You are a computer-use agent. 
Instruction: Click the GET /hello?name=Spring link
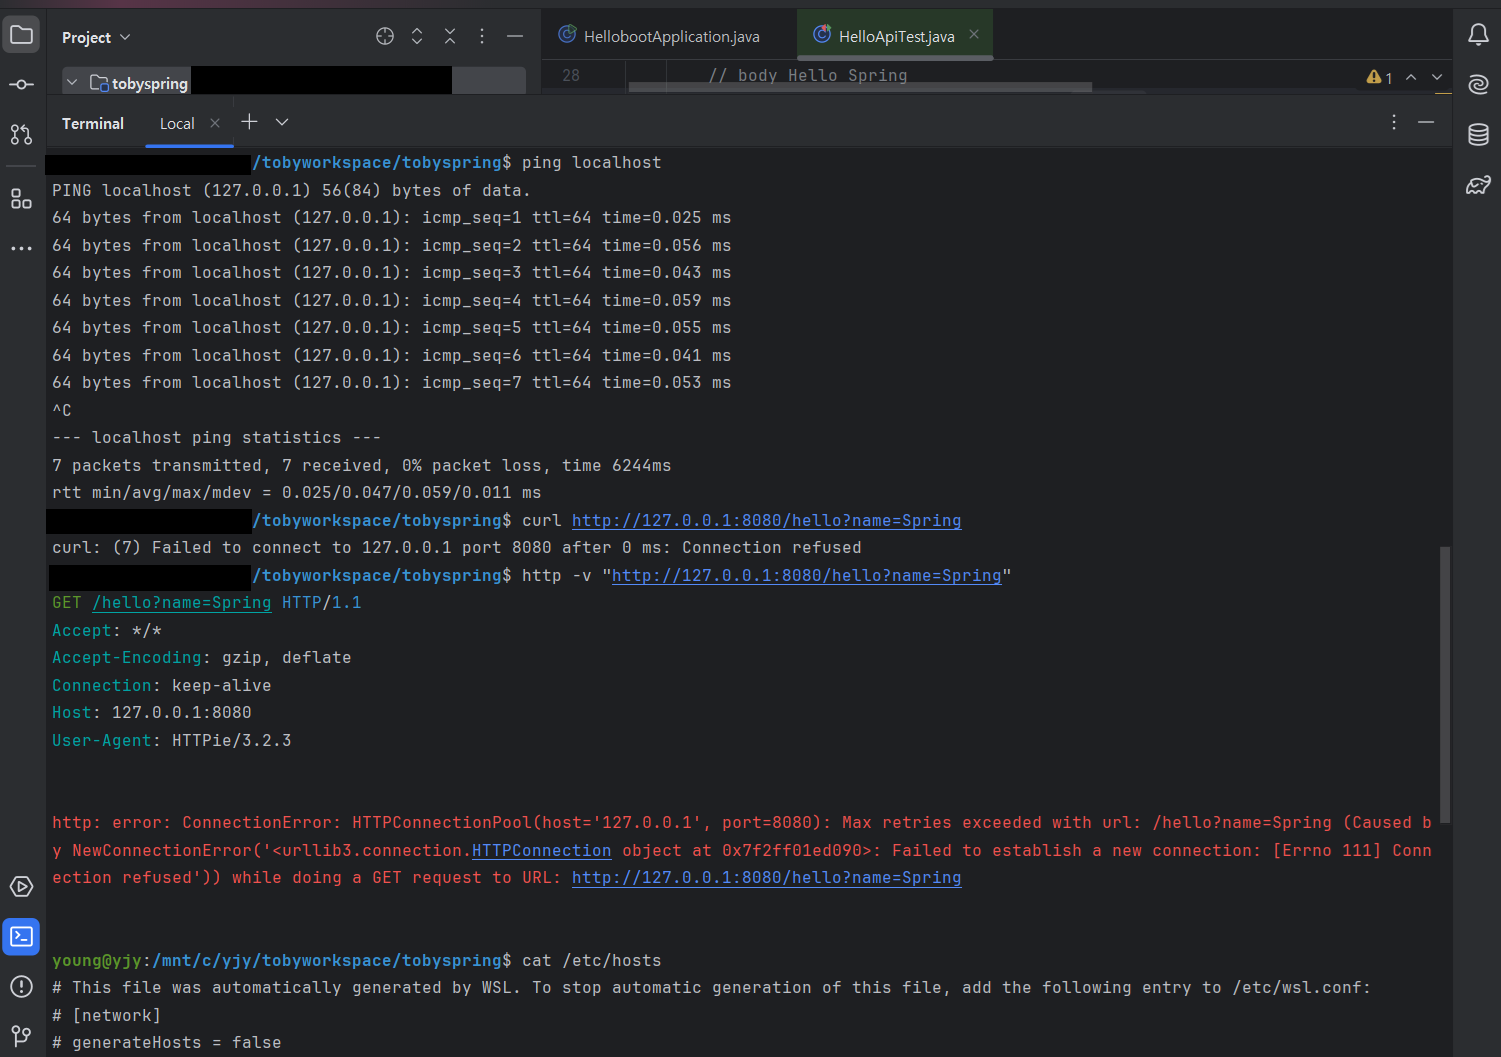[181, 602]
